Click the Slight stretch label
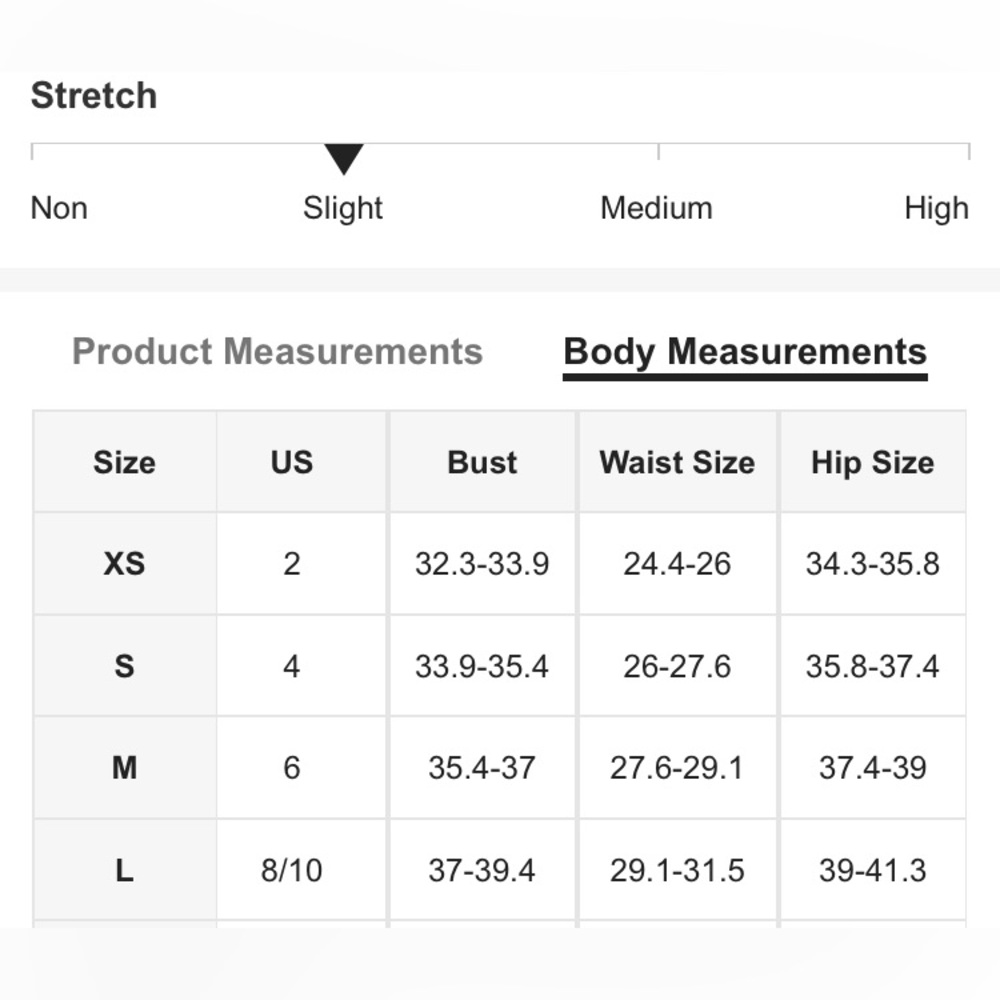Image resolution: width=1000 pixels, height=1000 pixels. click(343, 208)
